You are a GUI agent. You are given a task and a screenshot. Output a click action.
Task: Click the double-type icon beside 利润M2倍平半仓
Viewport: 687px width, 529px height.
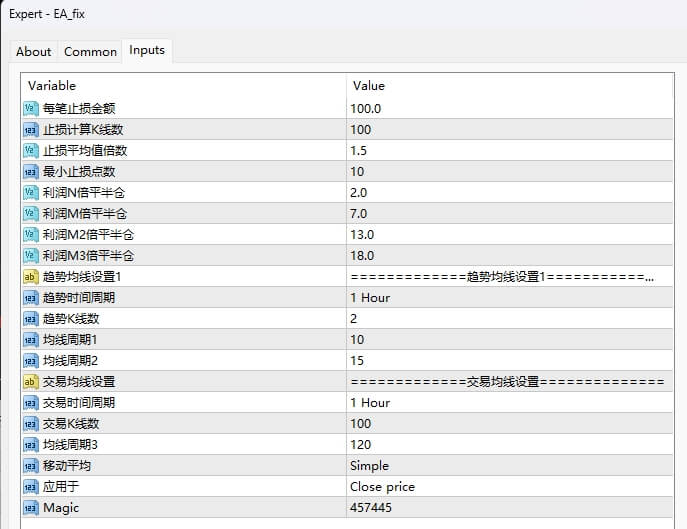31,235
